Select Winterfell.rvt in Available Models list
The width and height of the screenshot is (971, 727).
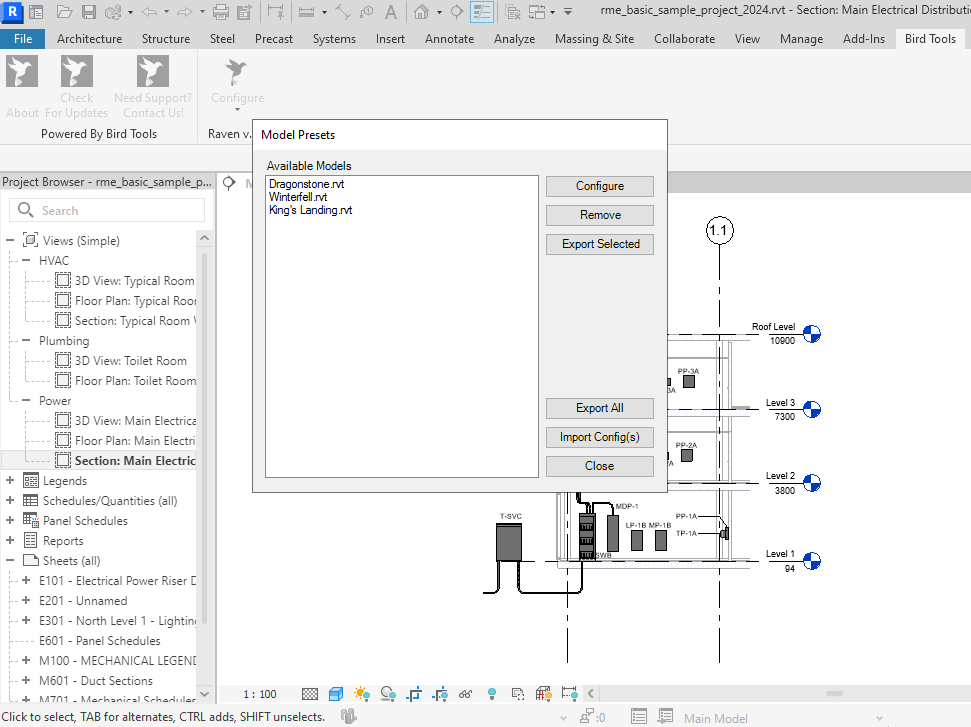coord(298,197)
